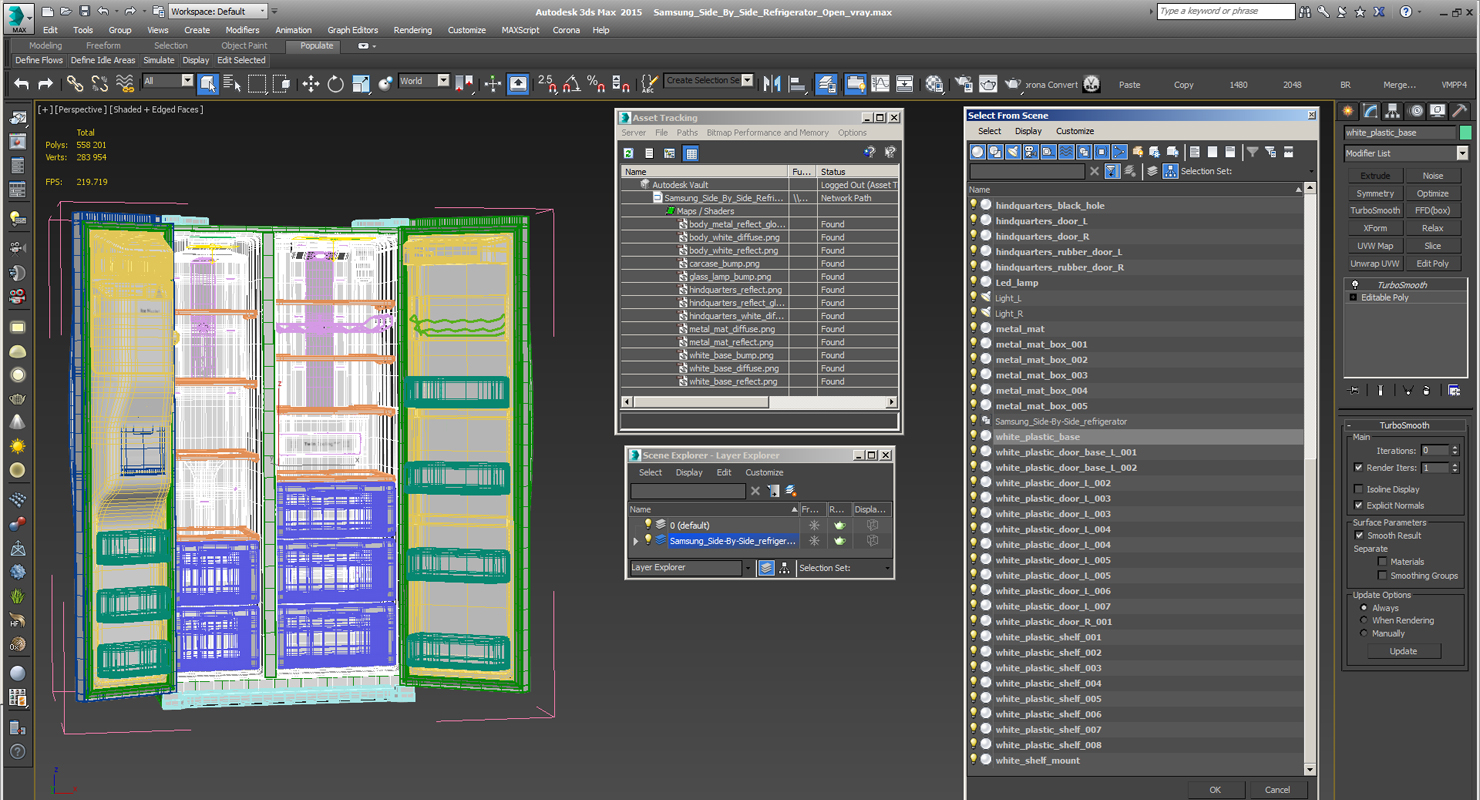Click the object name field white_plastic_base
This screenshot has width=1480, height=800.
(x=1400, y=132)
